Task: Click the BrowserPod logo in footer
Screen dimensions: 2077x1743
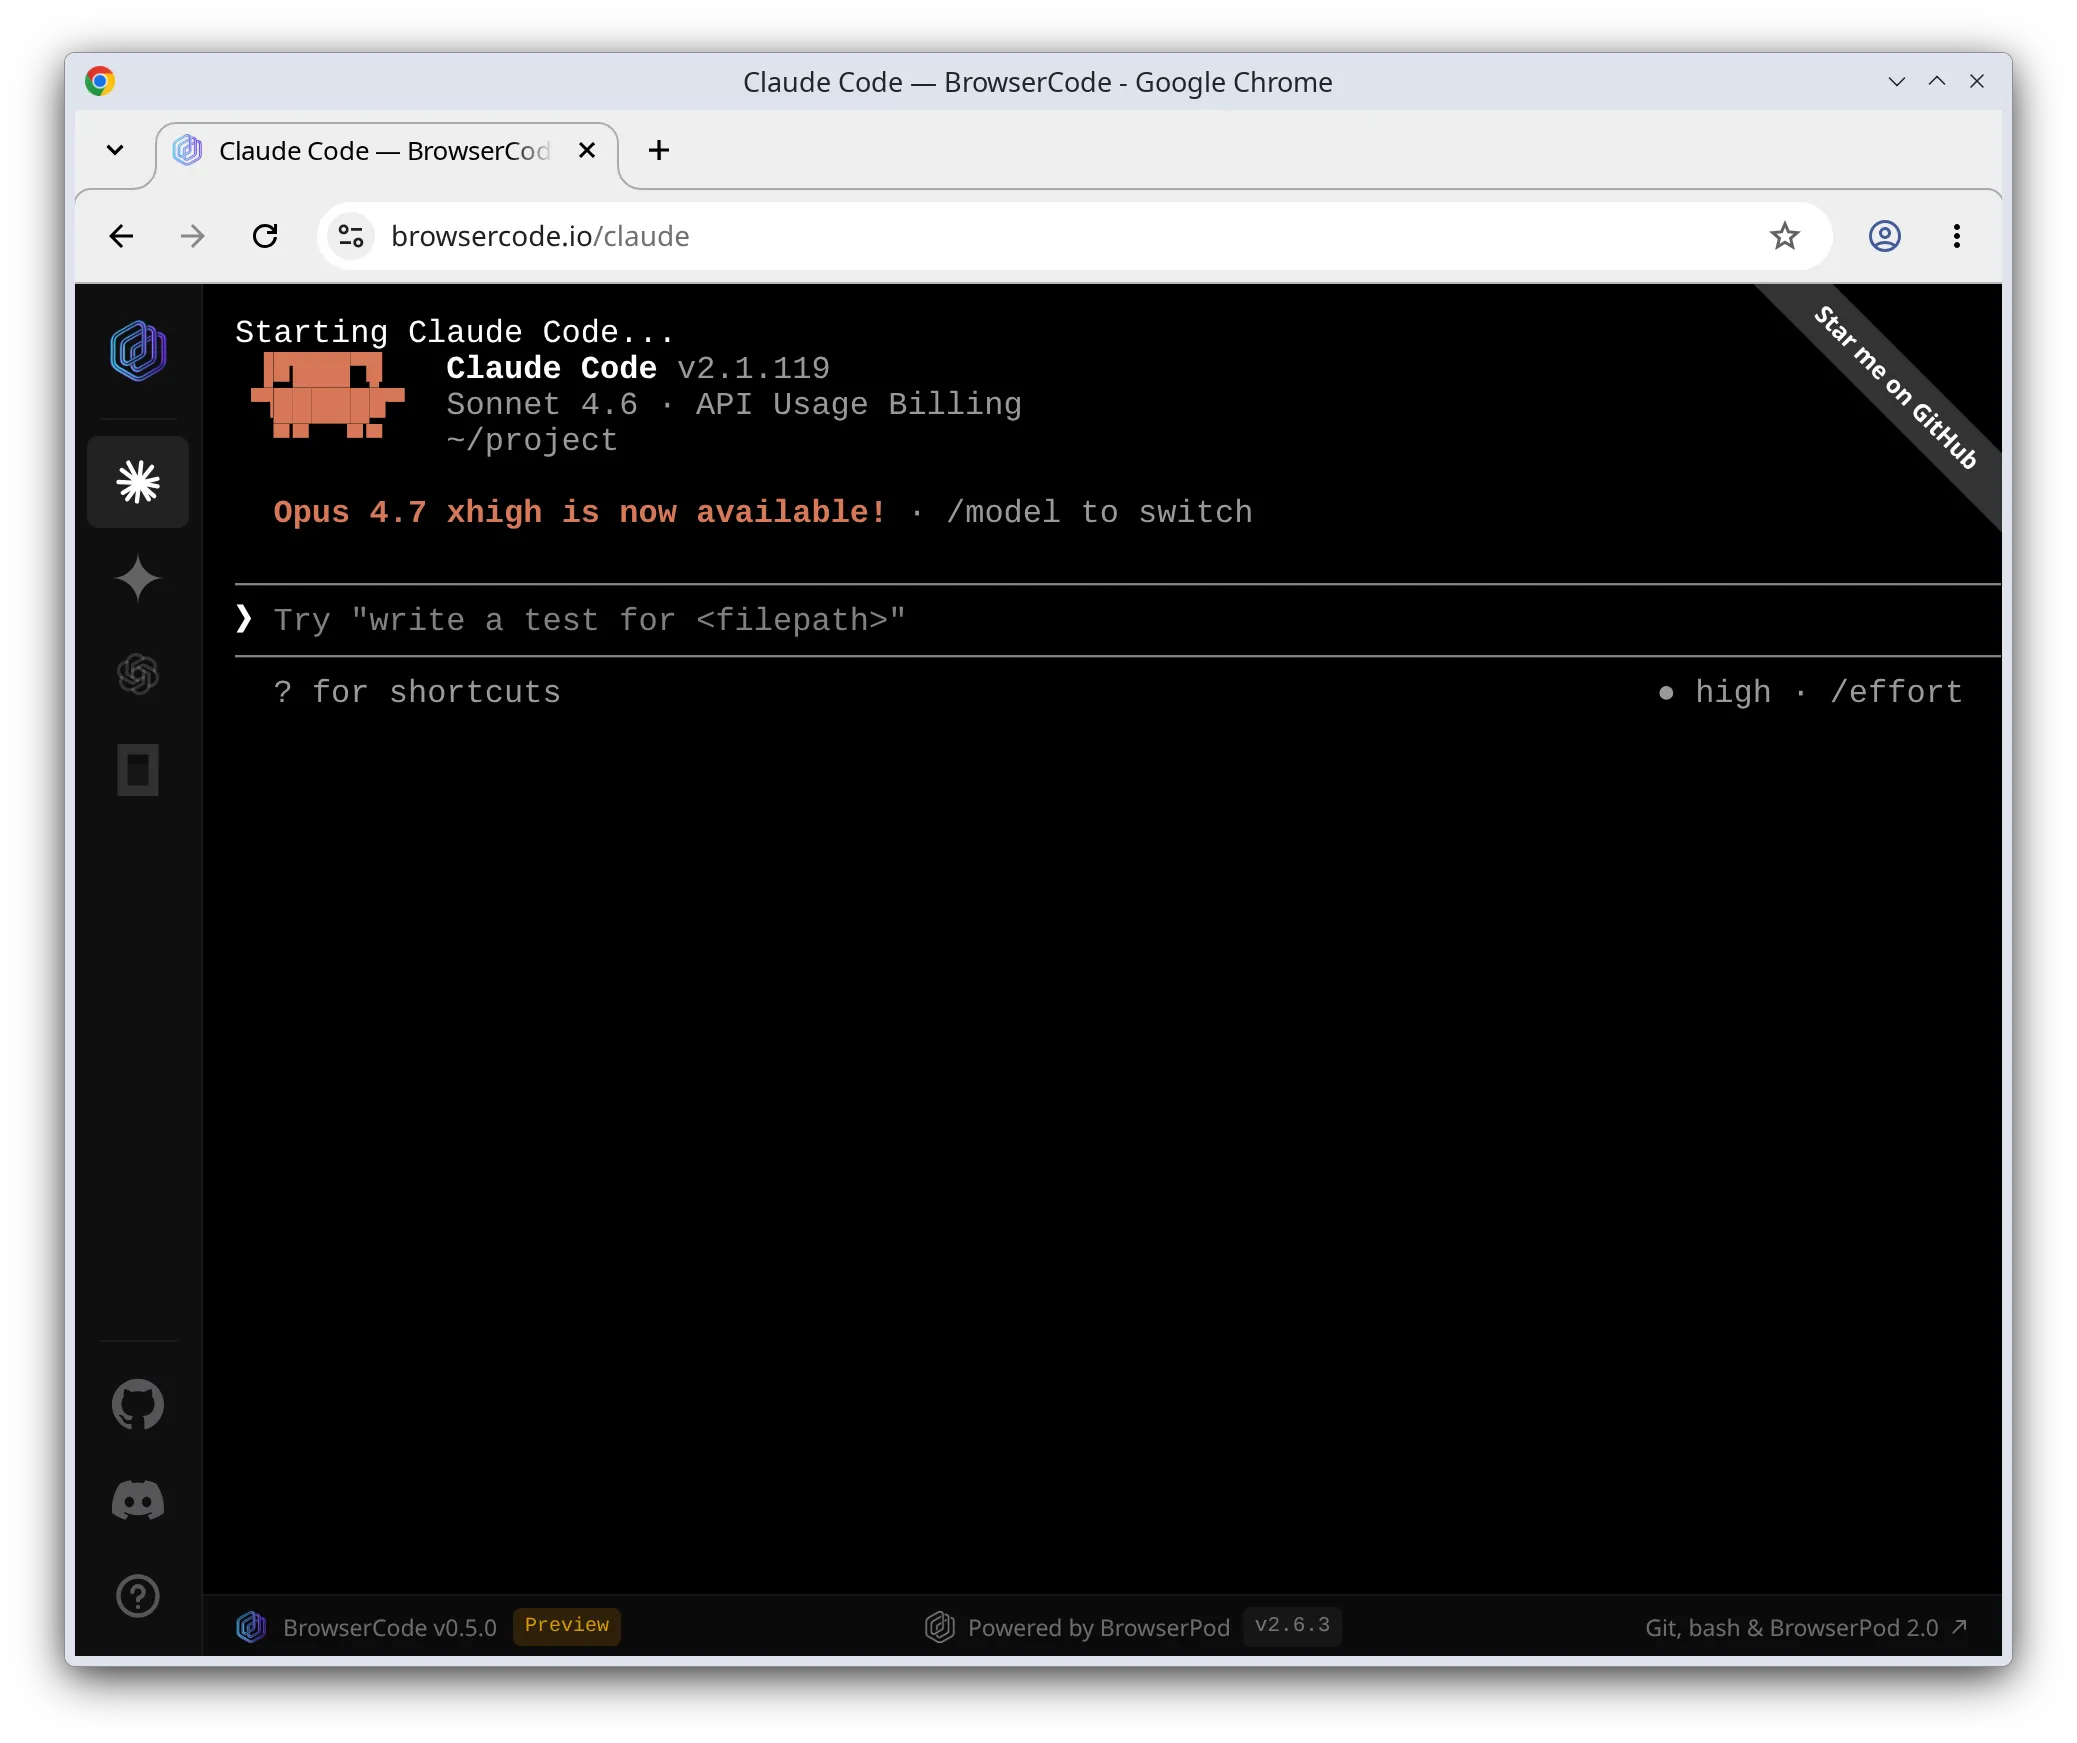Action: point(940,1627)
